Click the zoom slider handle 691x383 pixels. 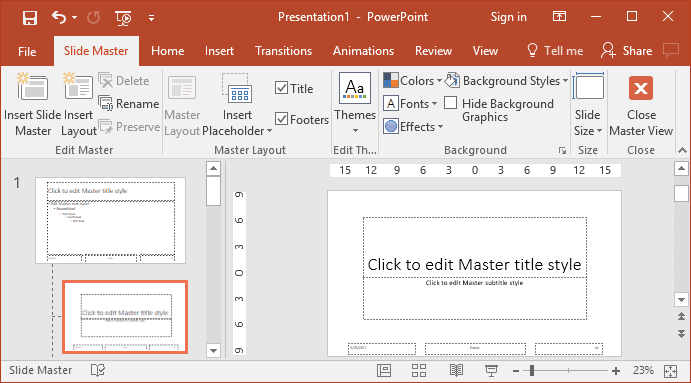[532, 371]
